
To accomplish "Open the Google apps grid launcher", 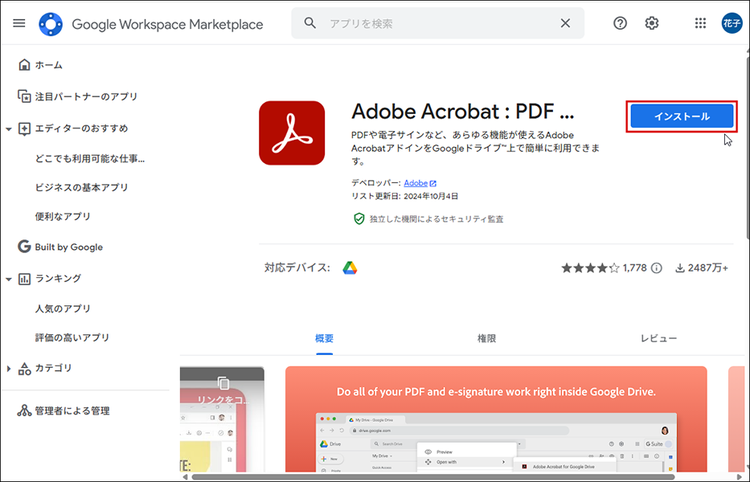I will (700, 23).
